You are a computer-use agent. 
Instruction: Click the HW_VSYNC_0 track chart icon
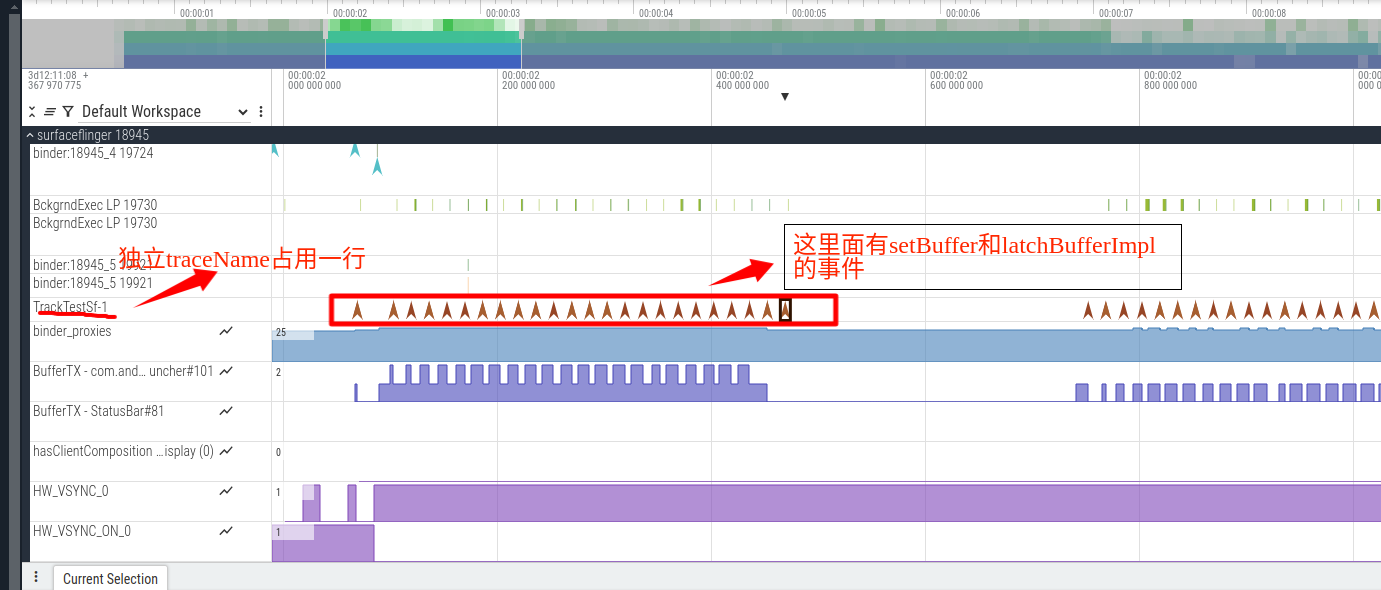coord(226,491)
